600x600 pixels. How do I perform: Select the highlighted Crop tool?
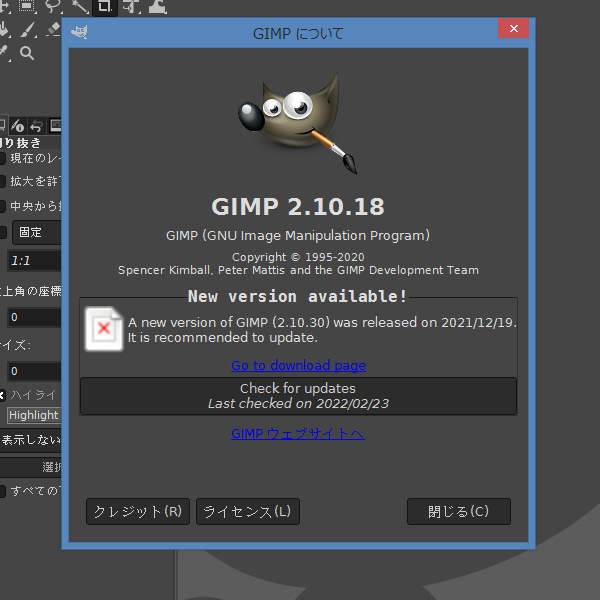104,6
